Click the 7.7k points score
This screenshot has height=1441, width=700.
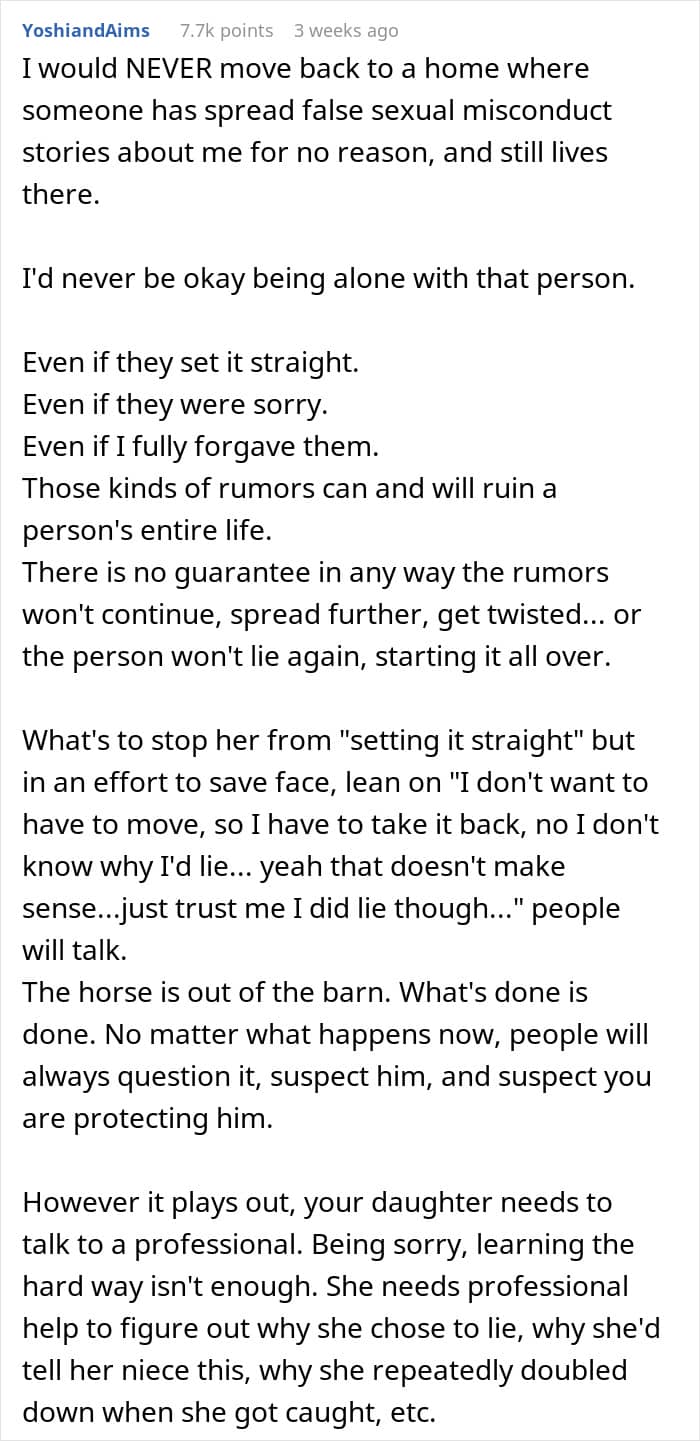pos(226,31)
